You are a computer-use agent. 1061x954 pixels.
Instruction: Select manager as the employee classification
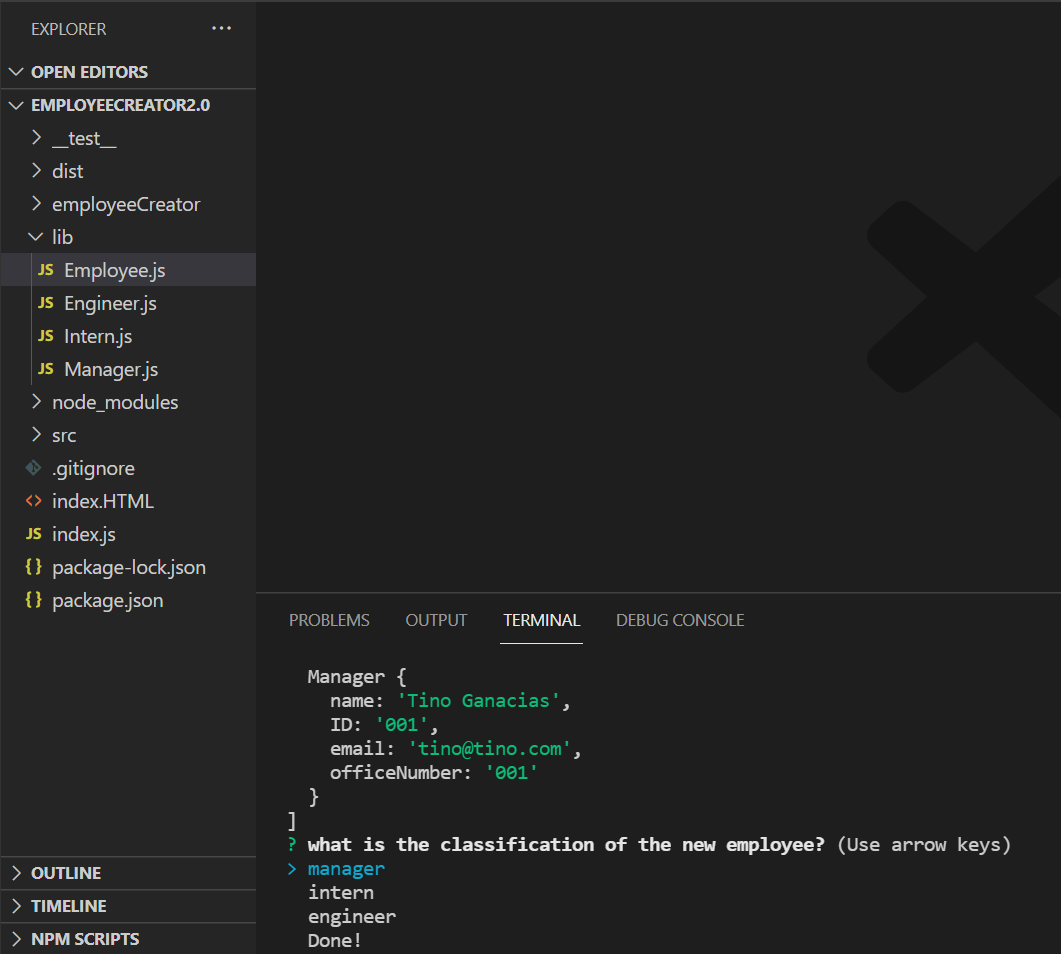click(x=346, y=868)
